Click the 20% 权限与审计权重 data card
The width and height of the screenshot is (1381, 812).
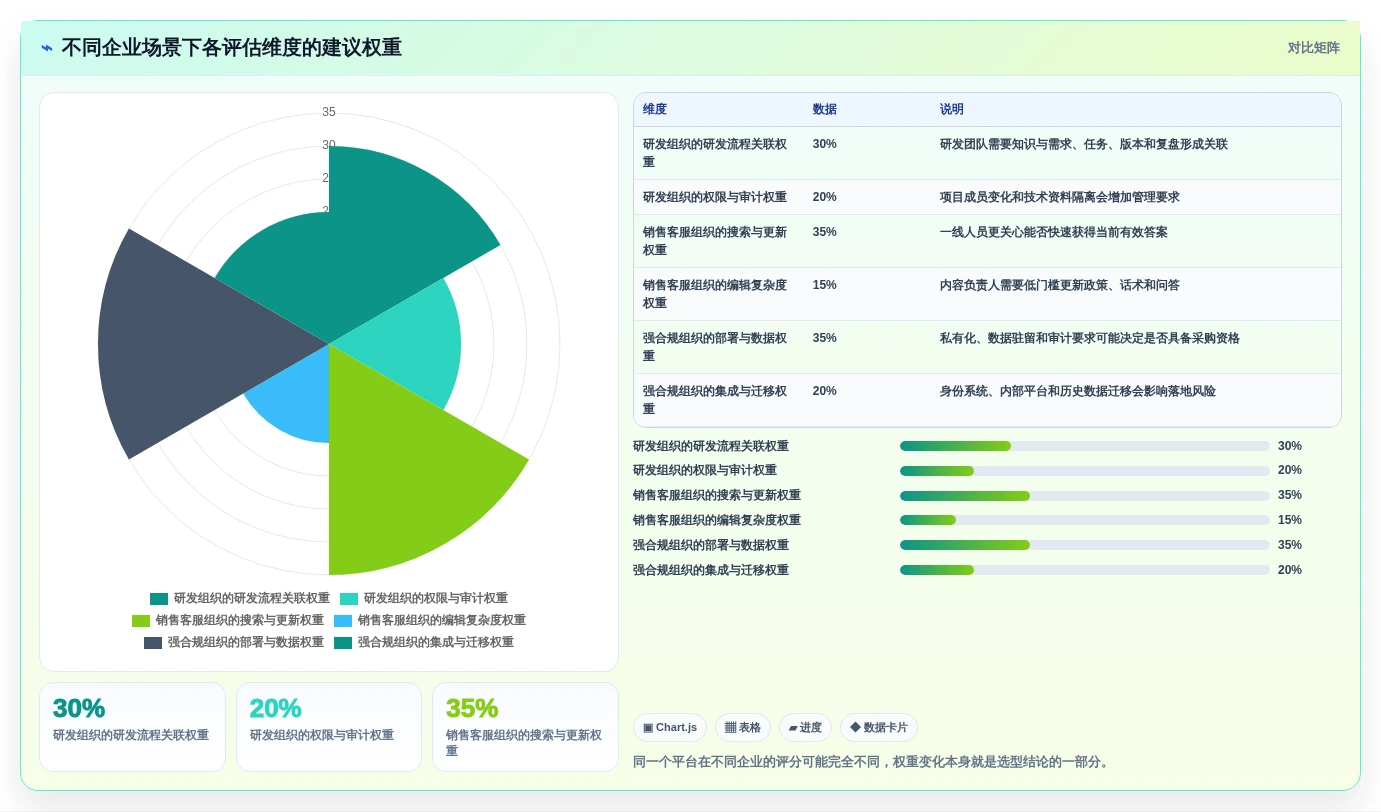pos(329,727)
